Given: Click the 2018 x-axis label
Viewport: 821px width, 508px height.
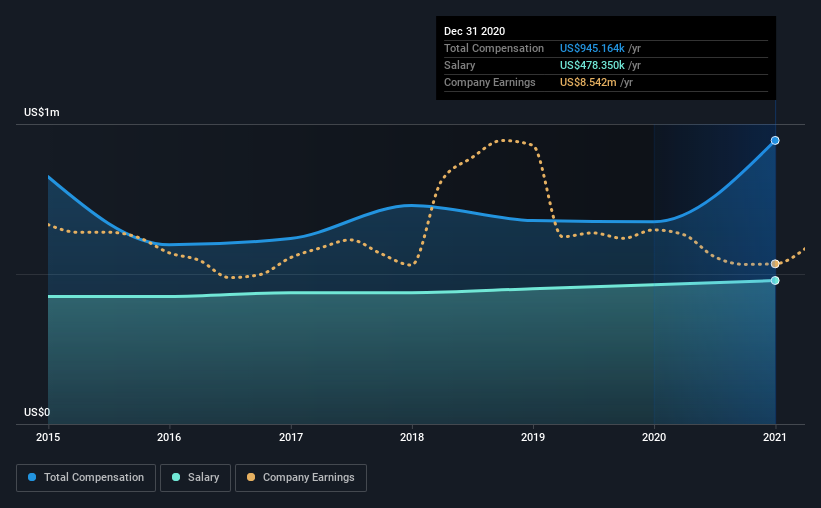Looking at the screenshot, I should [x=412, y=437].
